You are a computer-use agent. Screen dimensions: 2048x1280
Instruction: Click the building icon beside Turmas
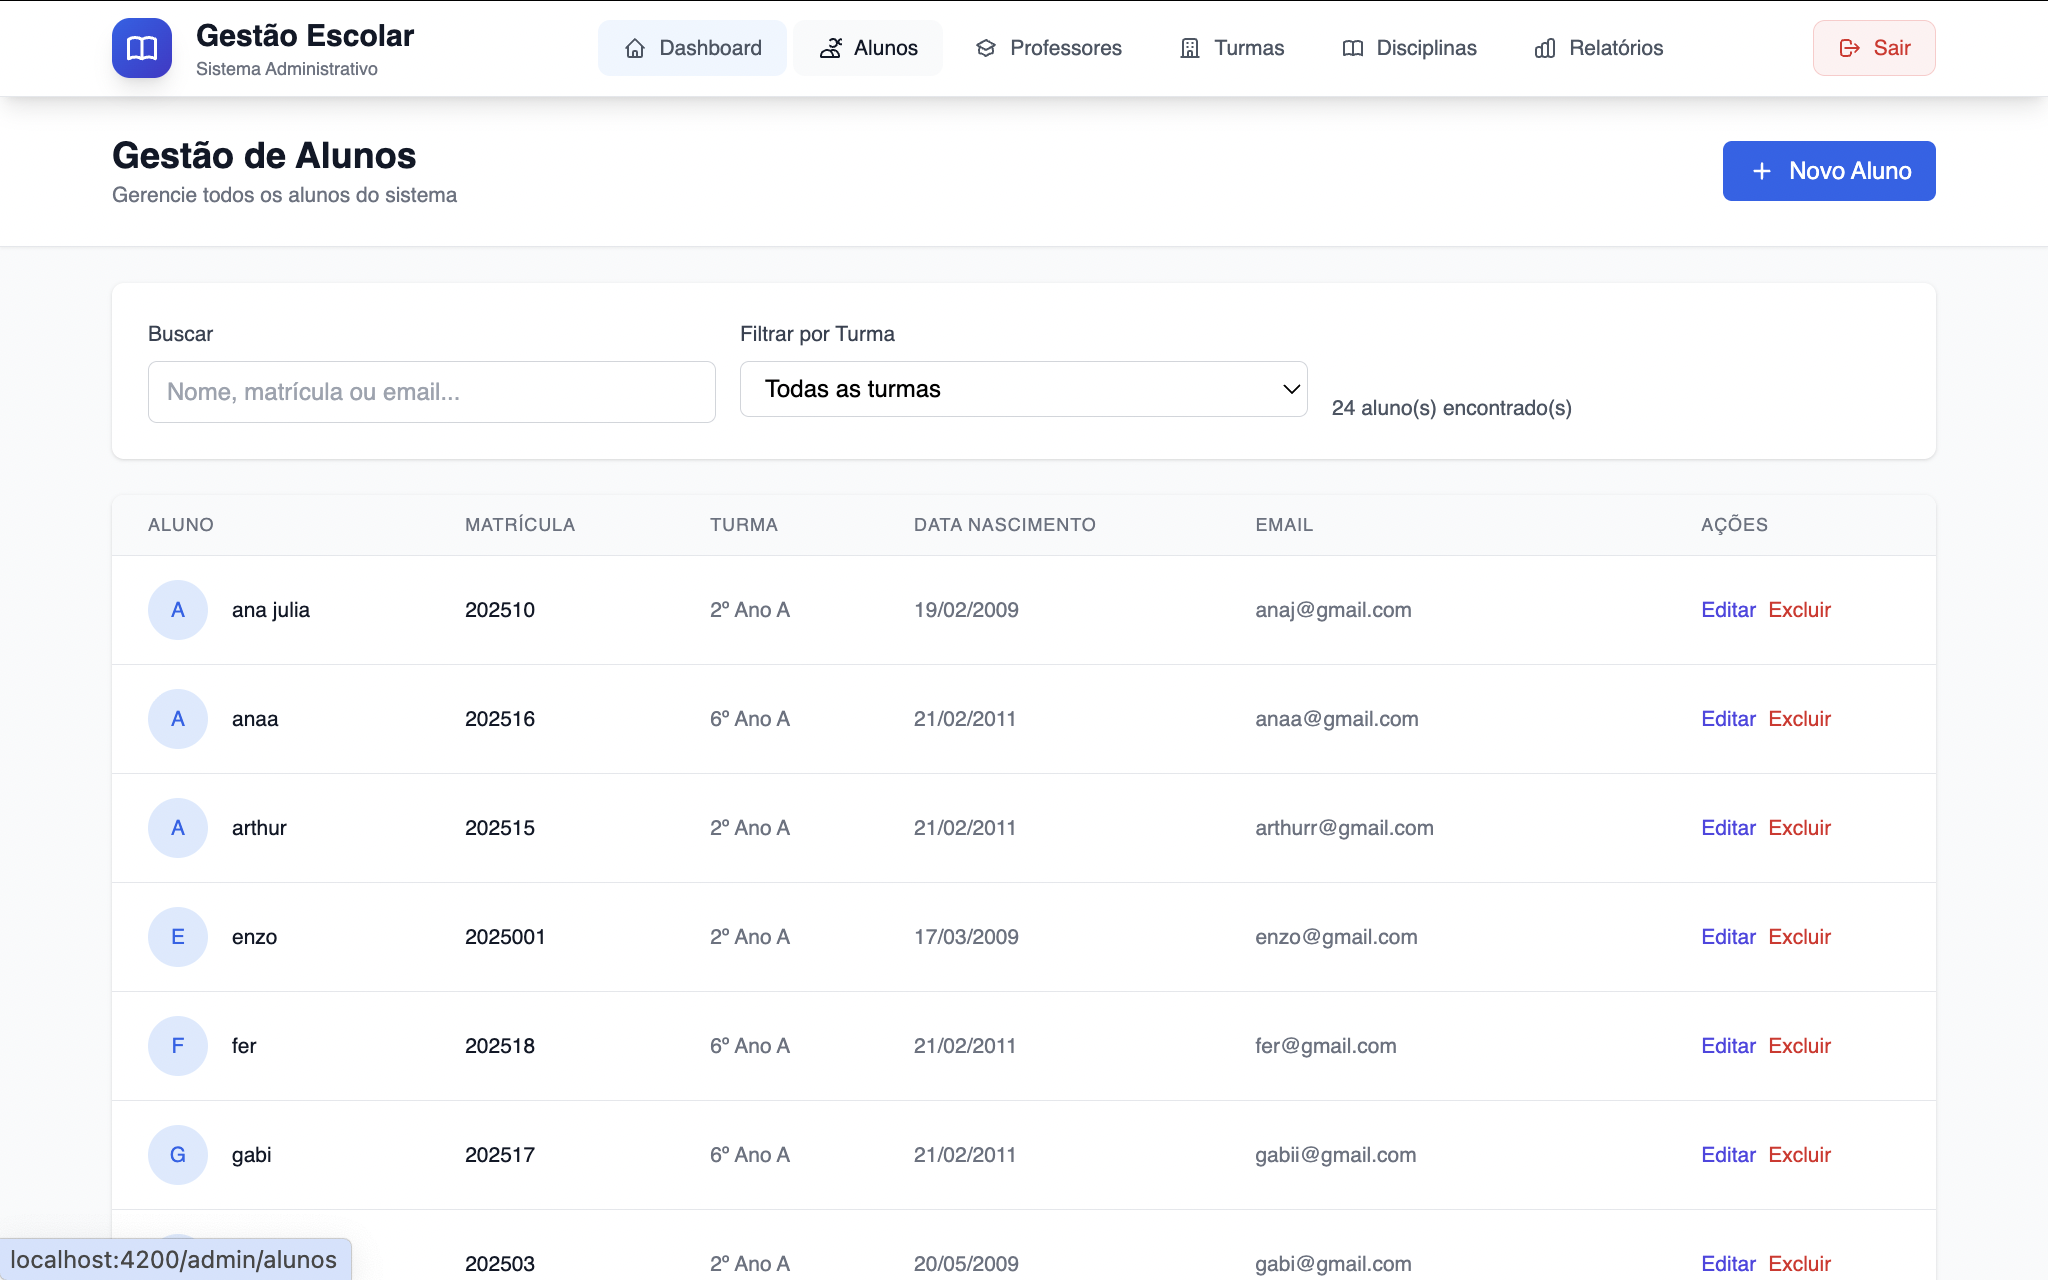(1190, 48)
